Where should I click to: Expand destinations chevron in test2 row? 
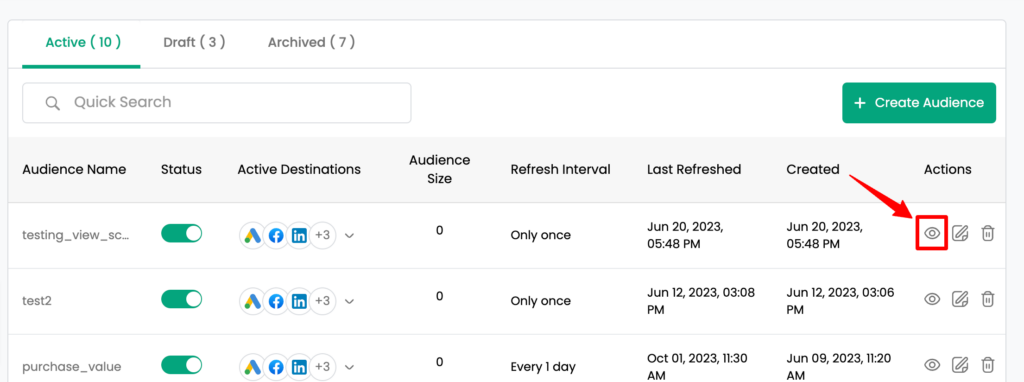(349, 302)
